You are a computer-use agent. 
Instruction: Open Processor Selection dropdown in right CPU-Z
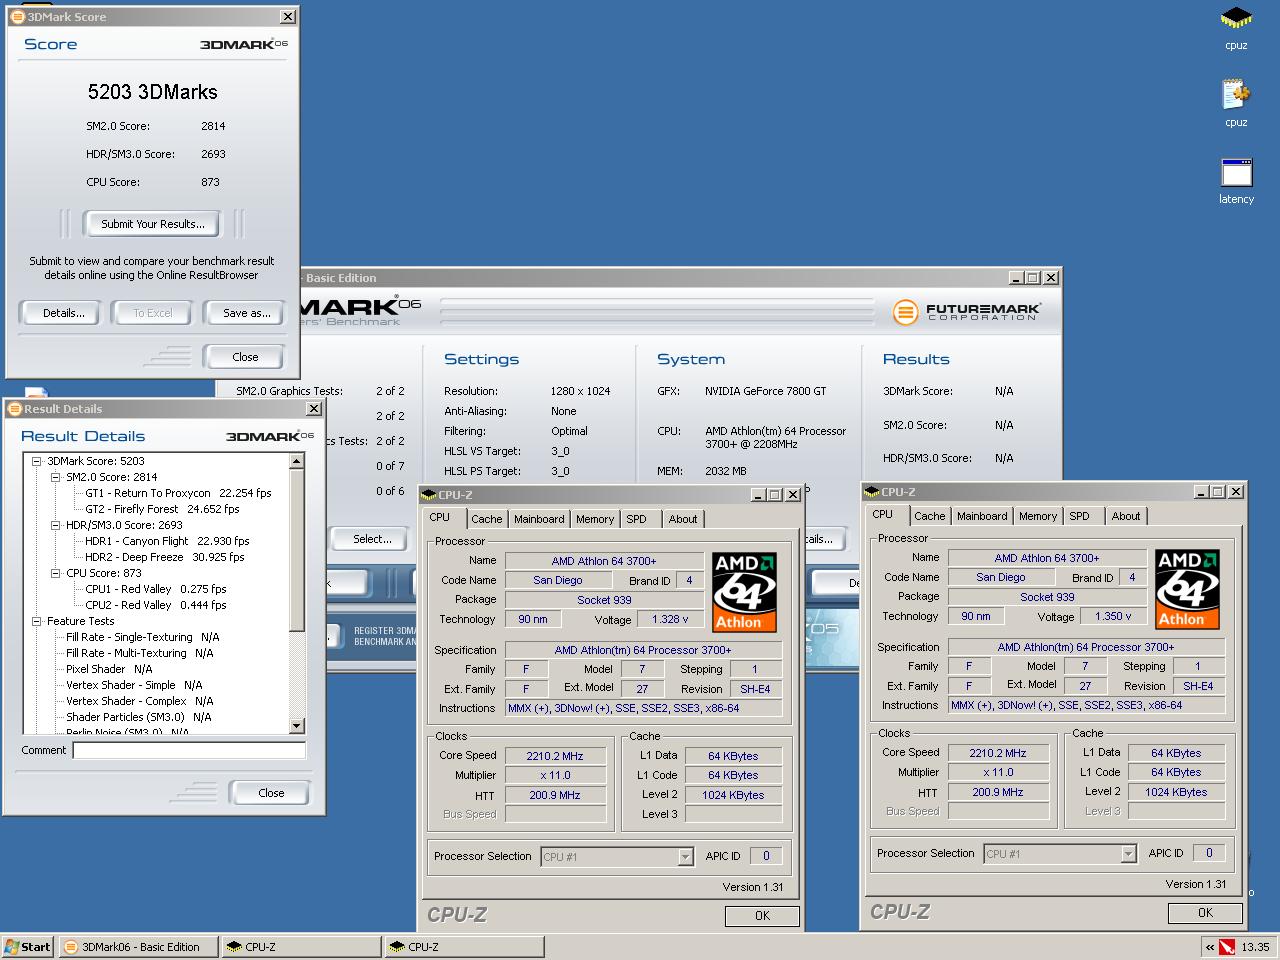point(1128,854)
